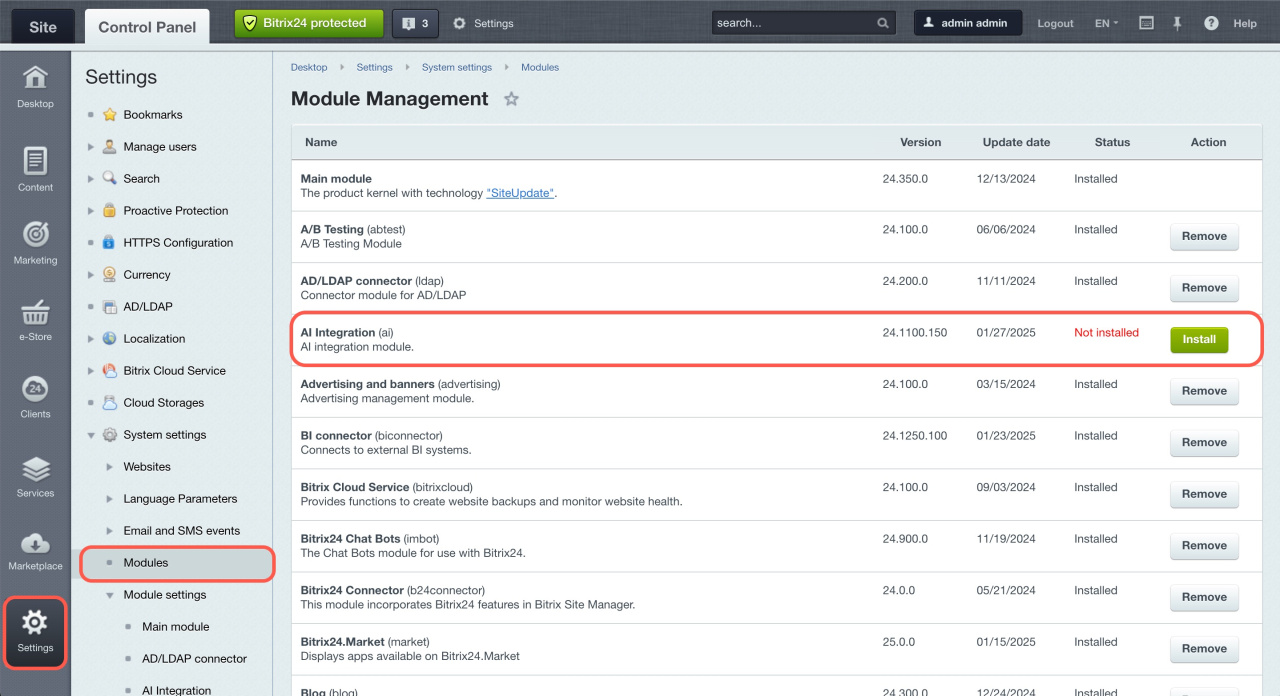Switch to the Site tab
Viewport: 1280px width, 696px height.
(x=43, y=27)
